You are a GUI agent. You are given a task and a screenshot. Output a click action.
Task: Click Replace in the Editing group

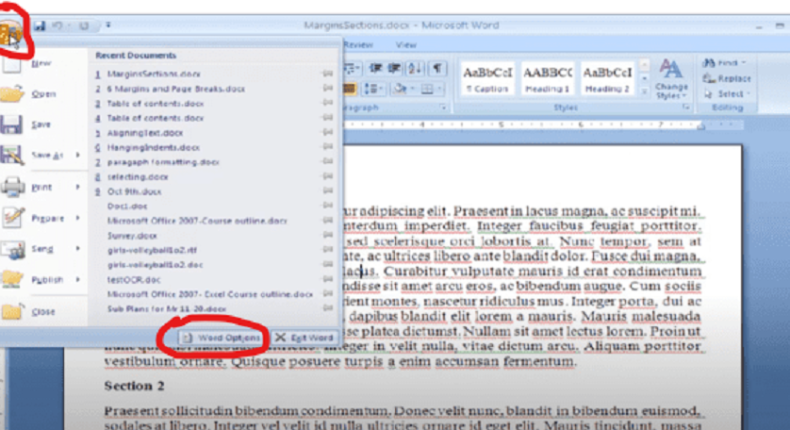727,79
